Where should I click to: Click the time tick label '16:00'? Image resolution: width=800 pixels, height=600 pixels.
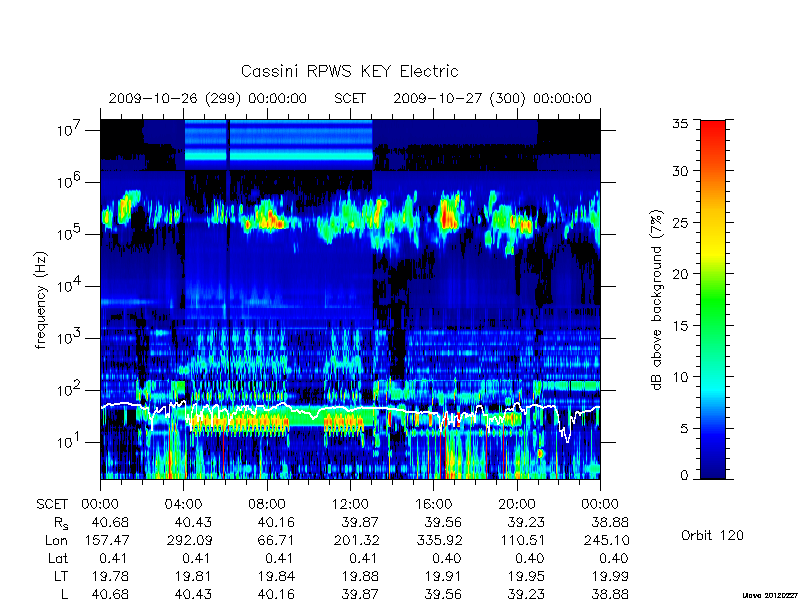point(433,504)
